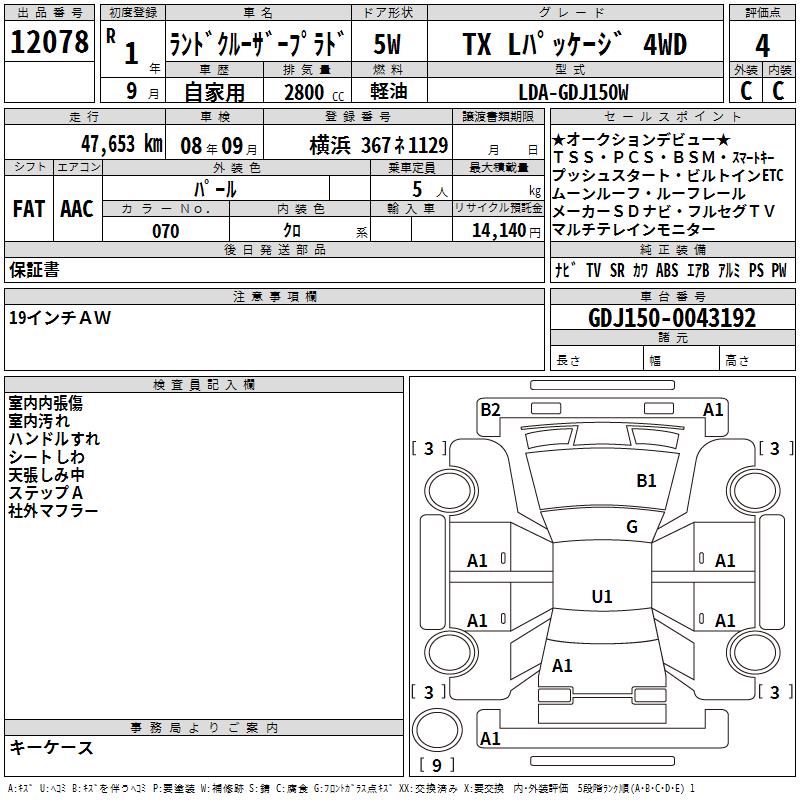The width and height of the screenshot is (800, 800).
Task: Click model code LDA-GDJ150W
Action: click(x=574, y=92)
